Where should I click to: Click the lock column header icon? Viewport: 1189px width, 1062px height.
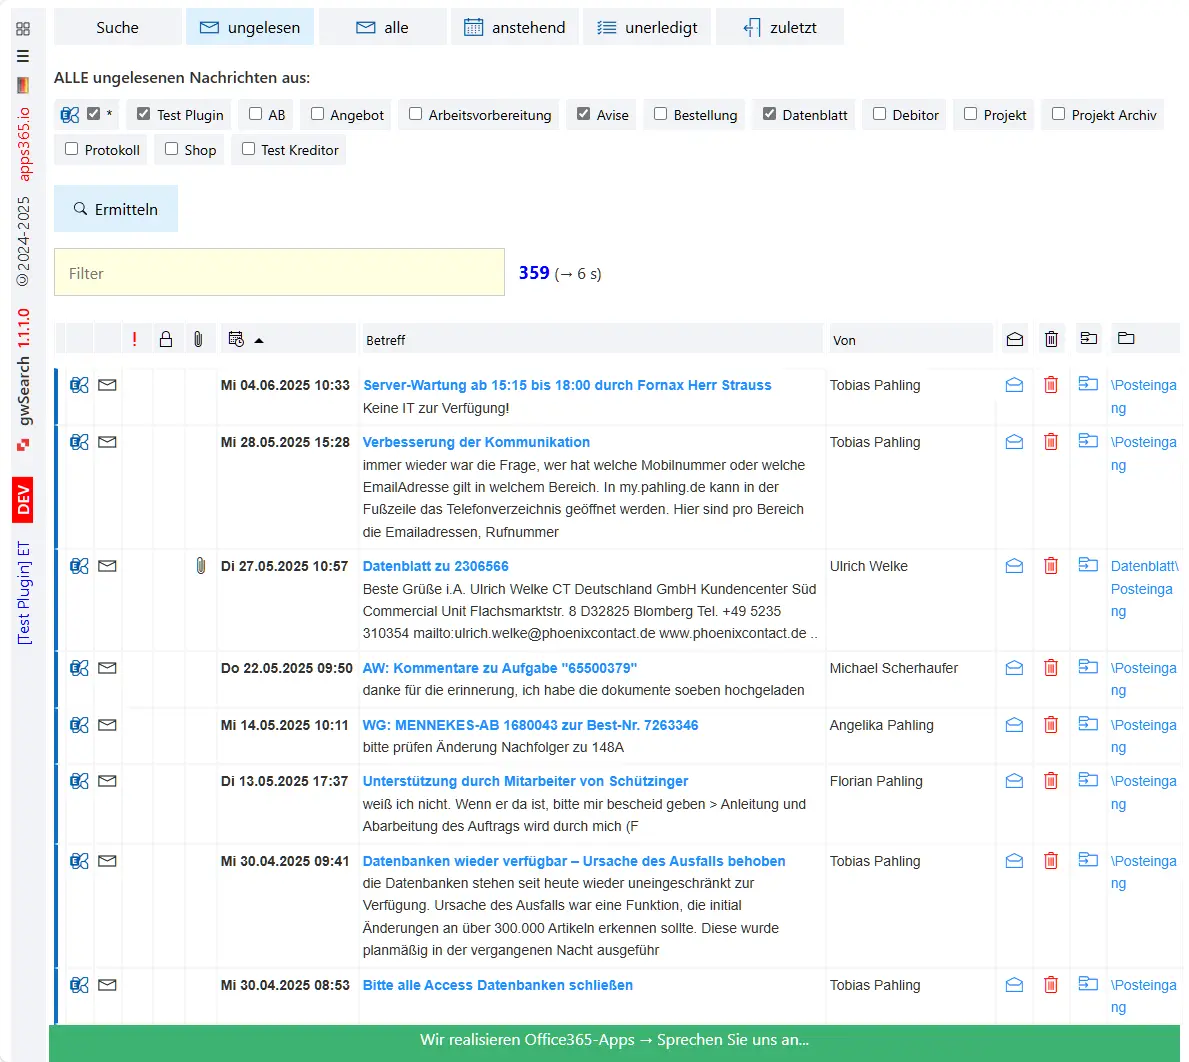tap(166, 339)
